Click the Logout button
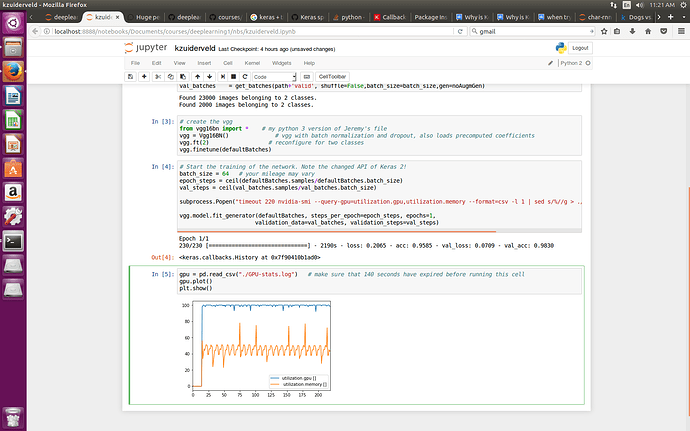Screen dimensions: 690x431 click(x=580, y=48)
